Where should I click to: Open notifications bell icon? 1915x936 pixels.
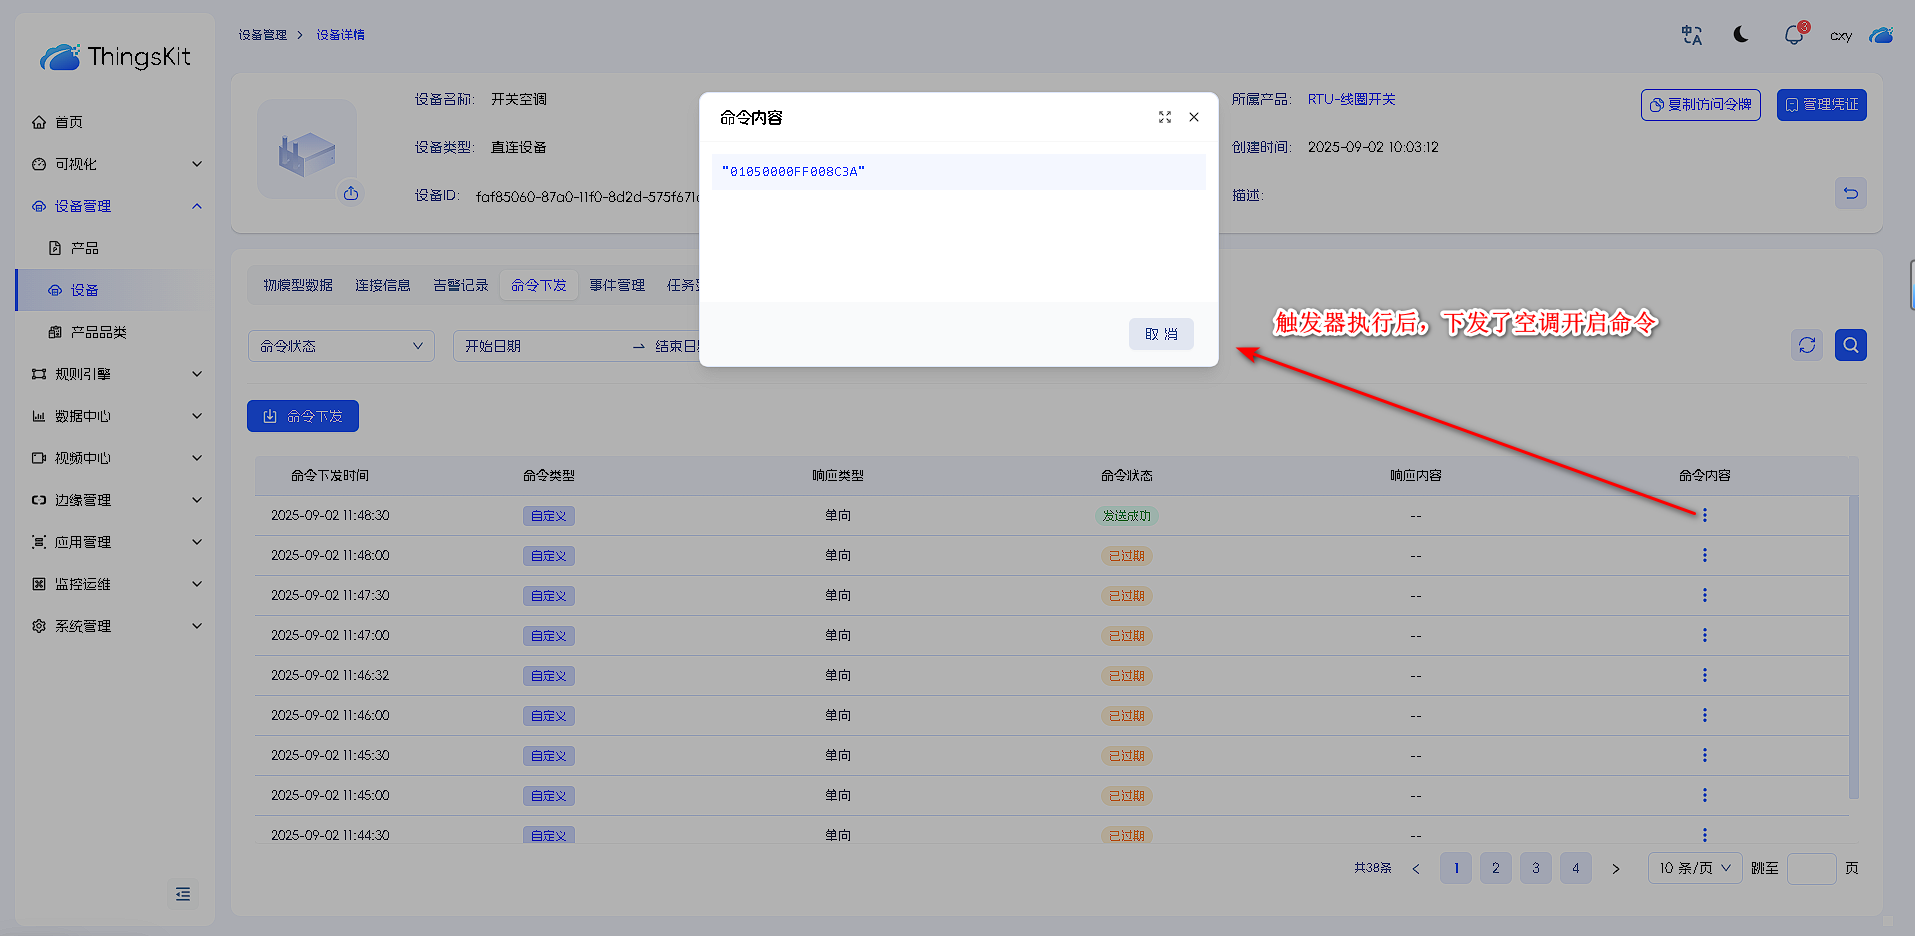point(1794,35)
